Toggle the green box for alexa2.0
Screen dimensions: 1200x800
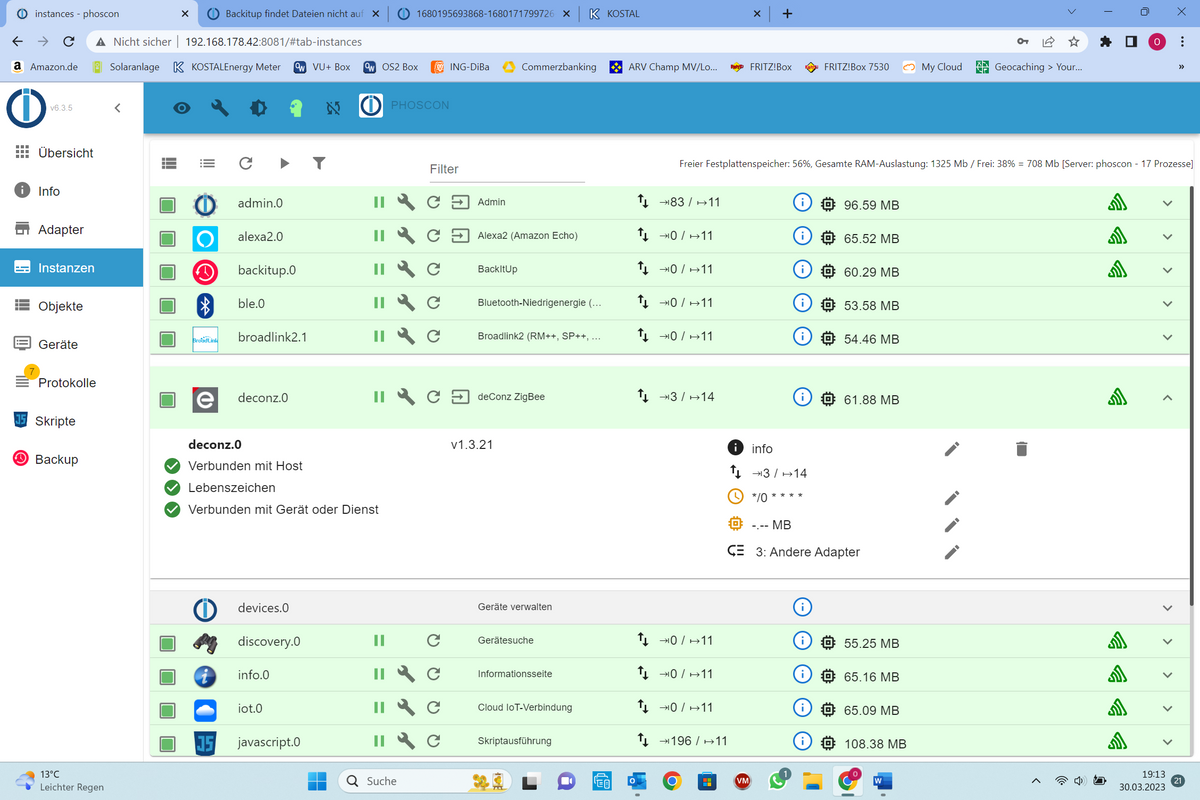click(x=168, y=238)
